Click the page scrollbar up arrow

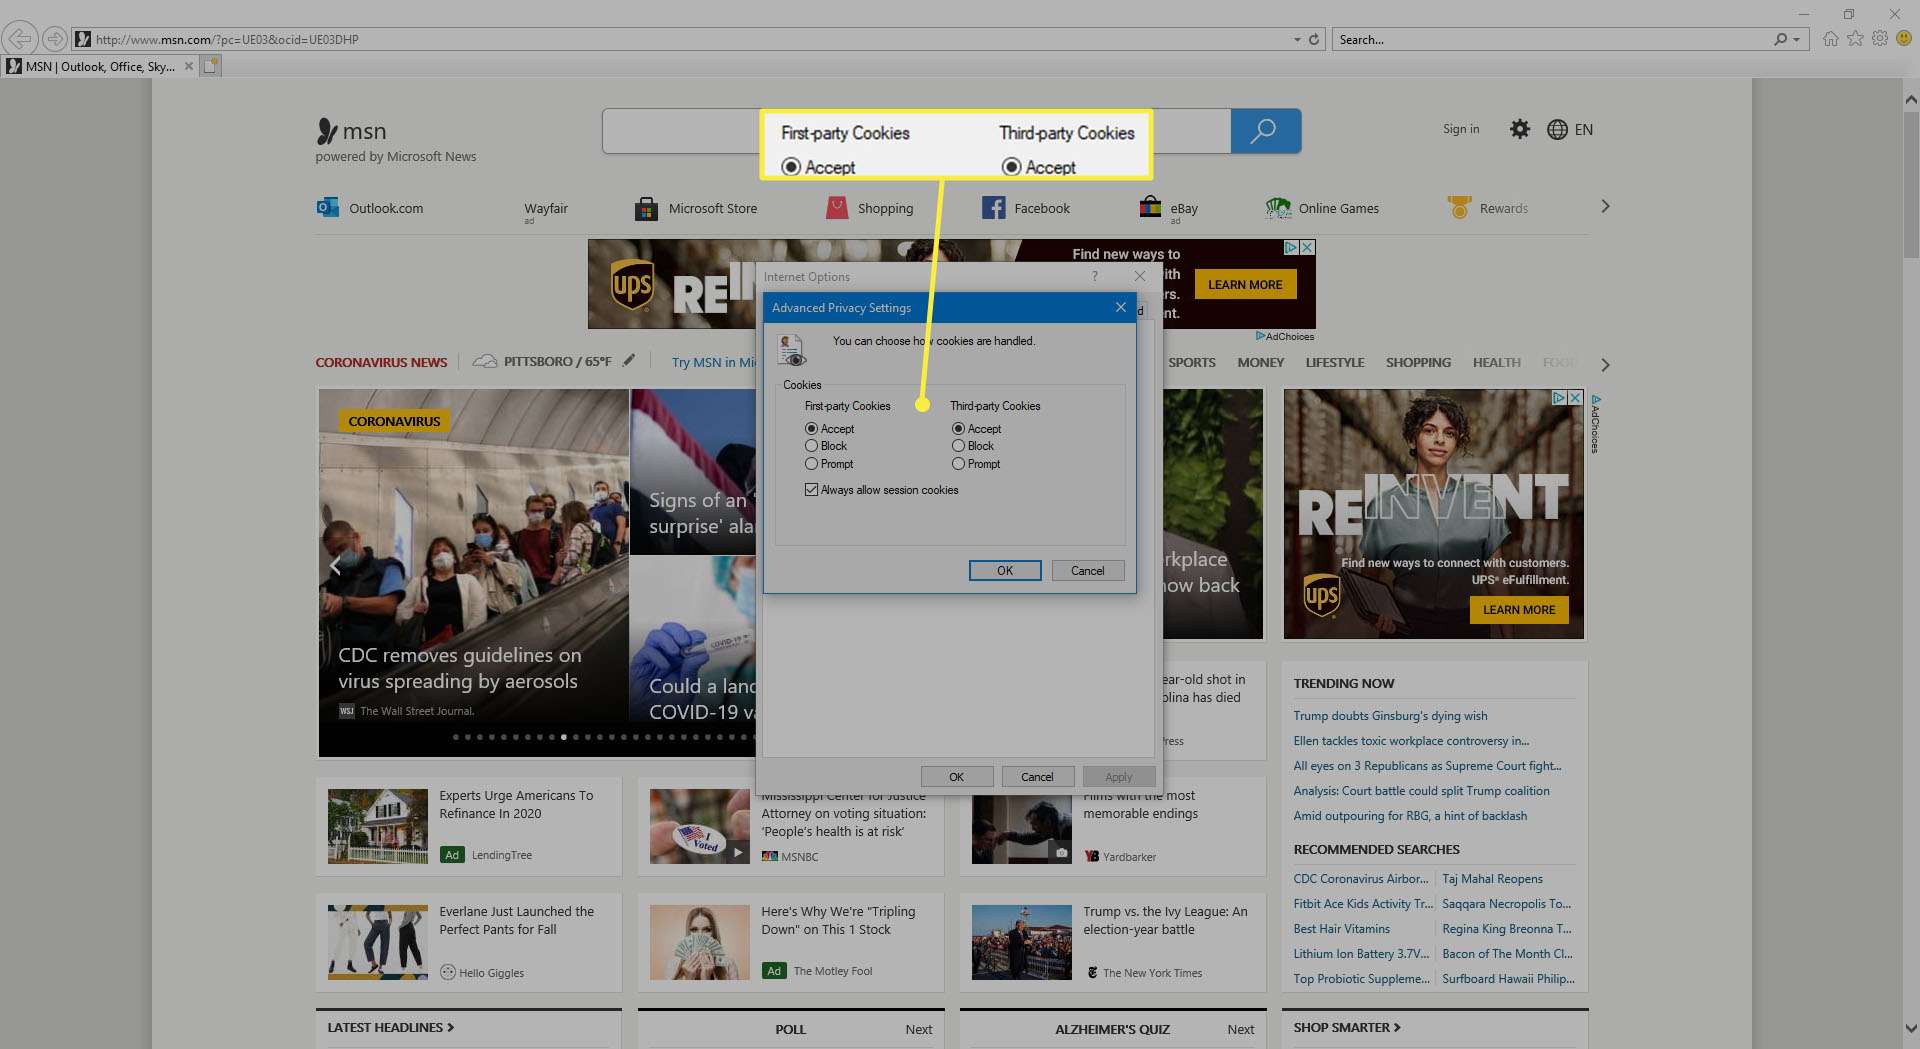1910,99
